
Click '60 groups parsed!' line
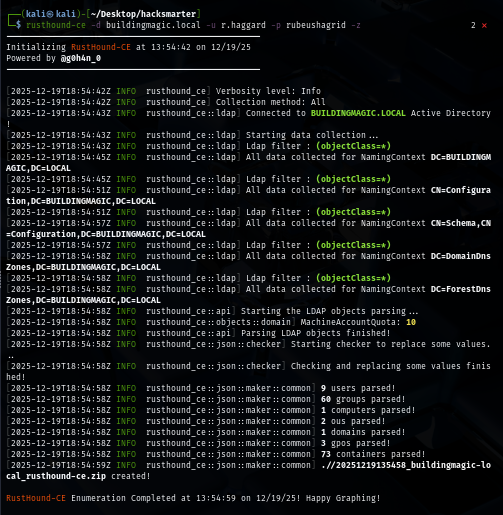tap(363, 399)
